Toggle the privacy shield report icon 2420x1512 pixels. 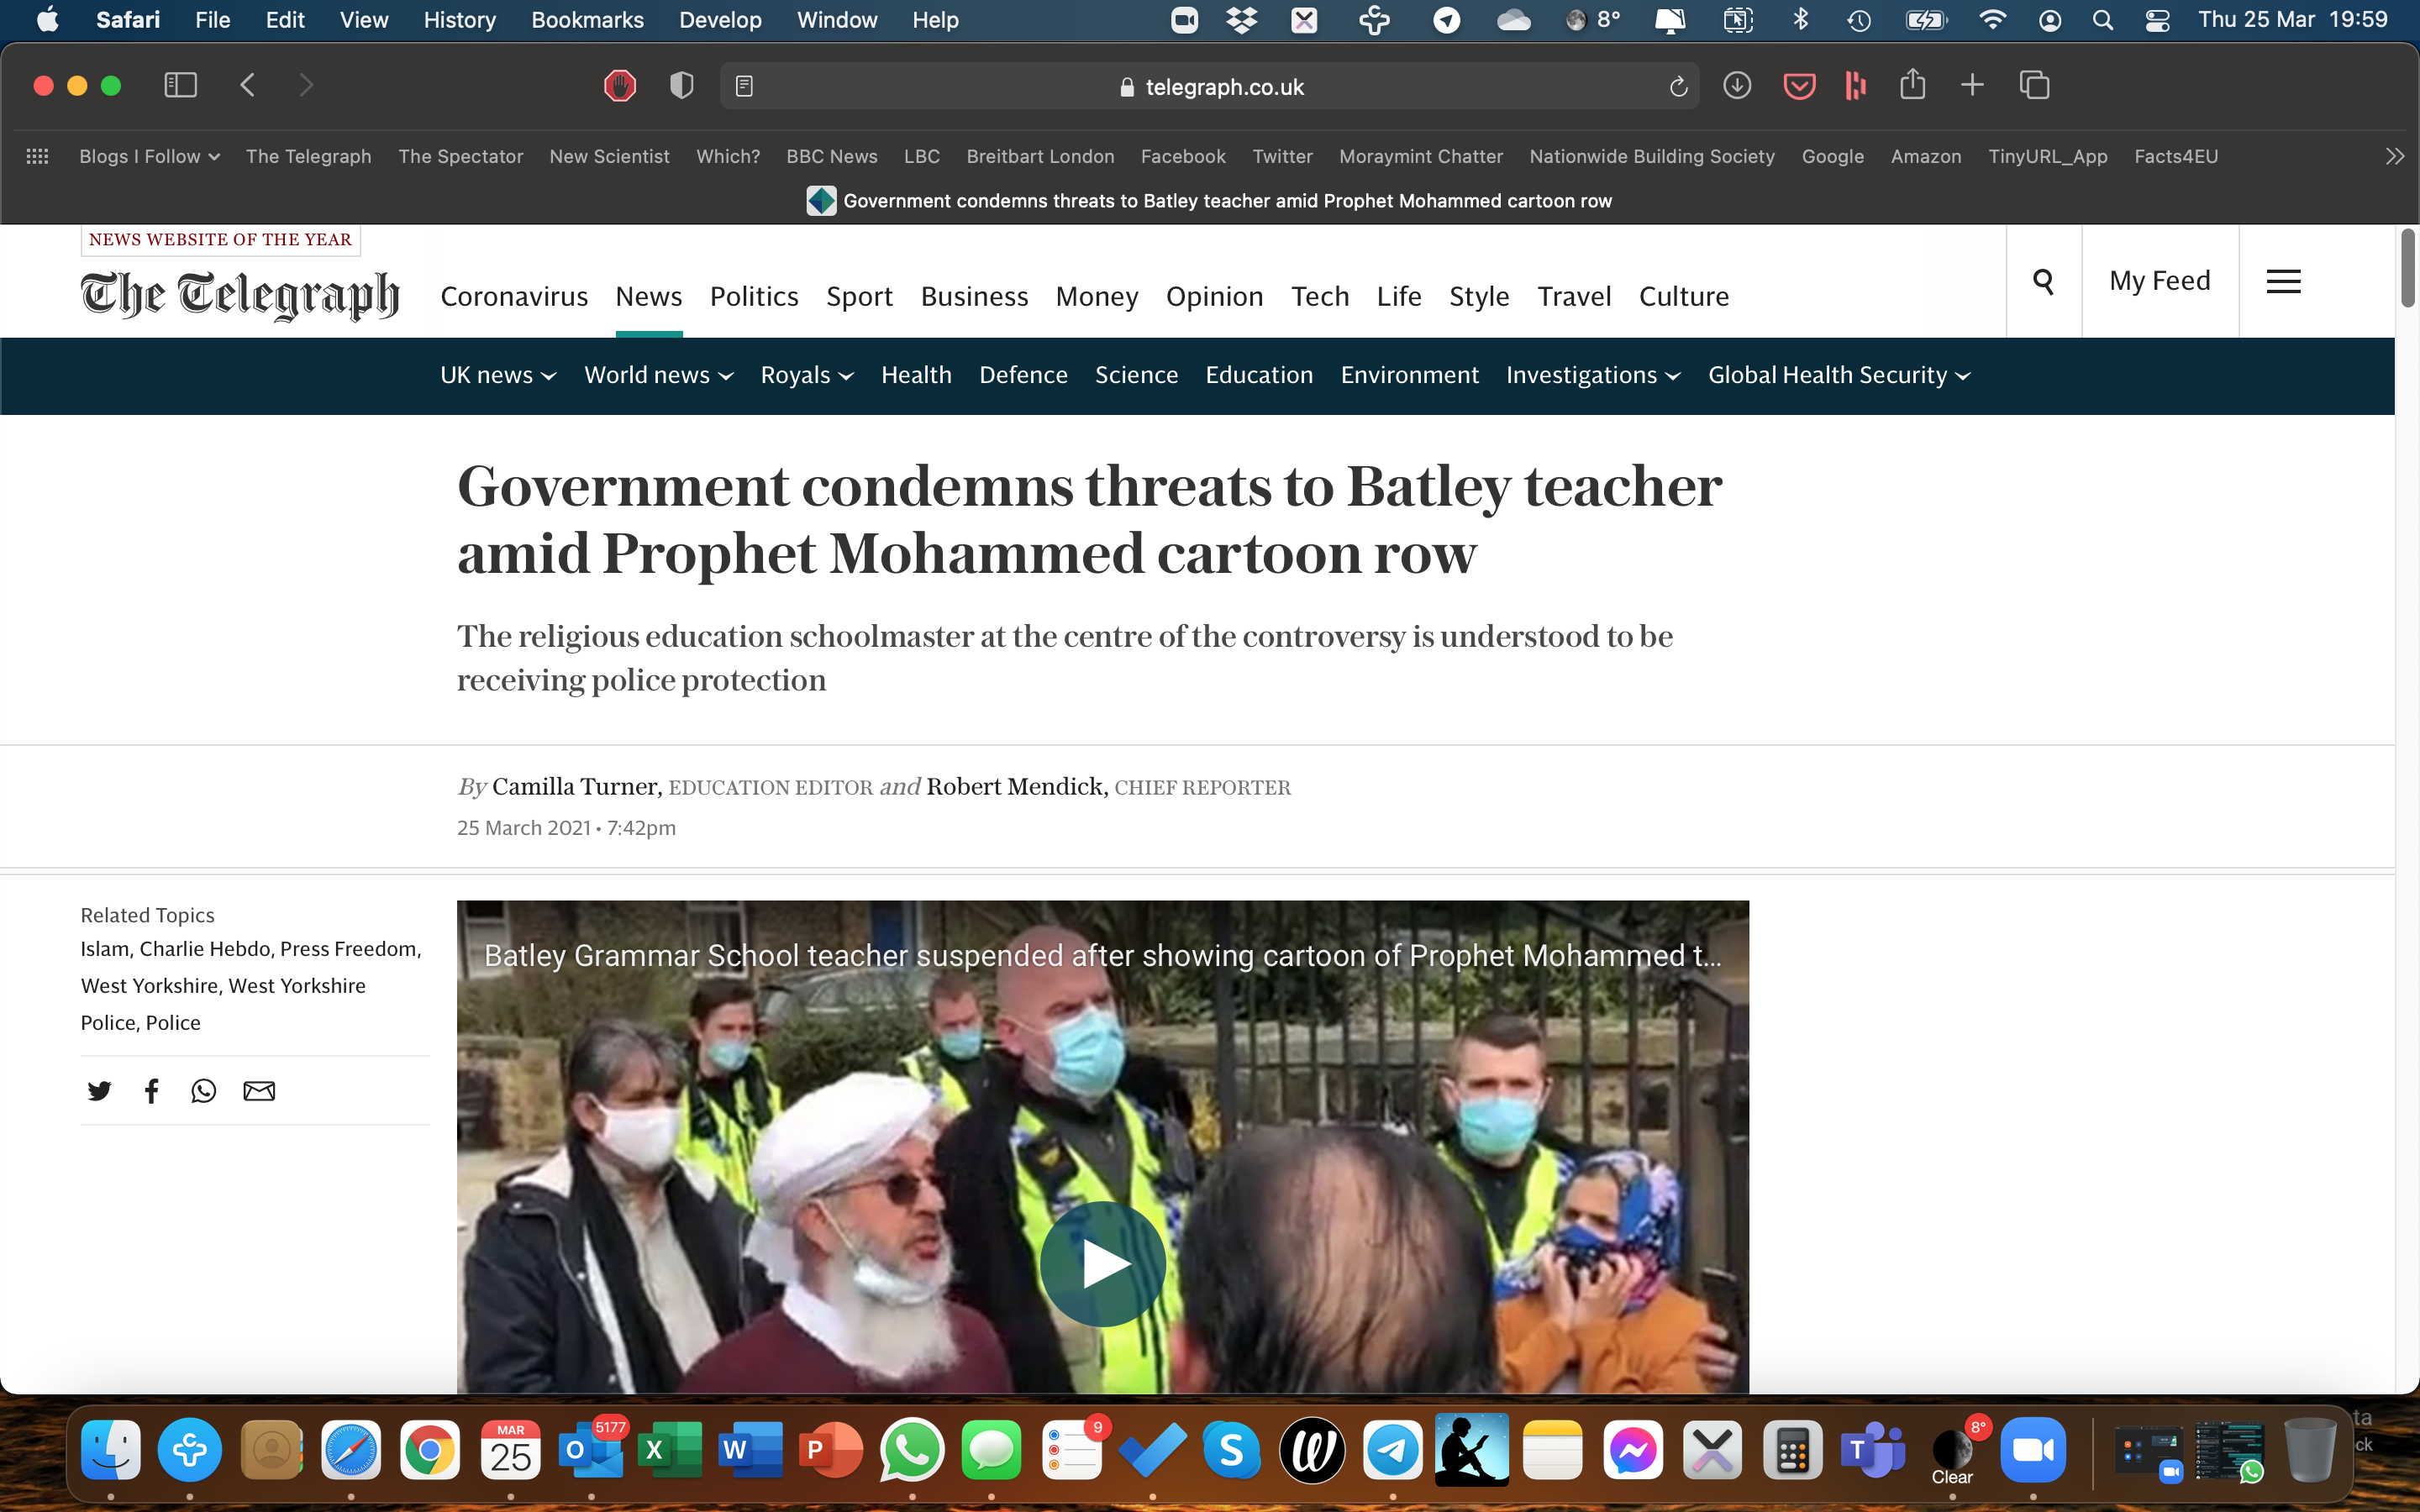(x=681, y=86)
